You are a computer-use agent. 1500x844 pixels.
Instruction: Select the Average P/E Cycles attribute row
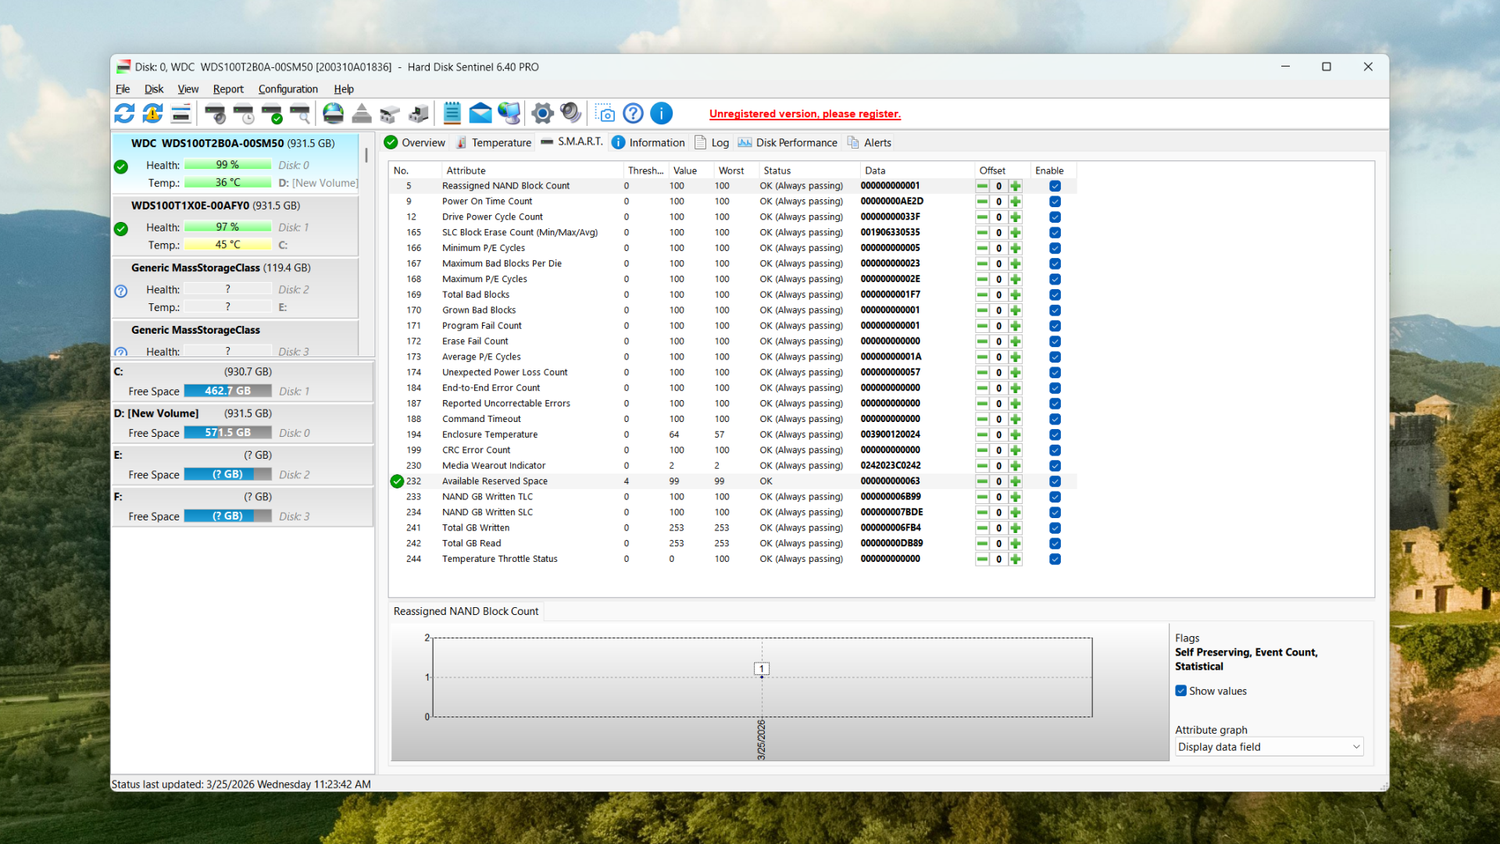[x=732, y=357]
